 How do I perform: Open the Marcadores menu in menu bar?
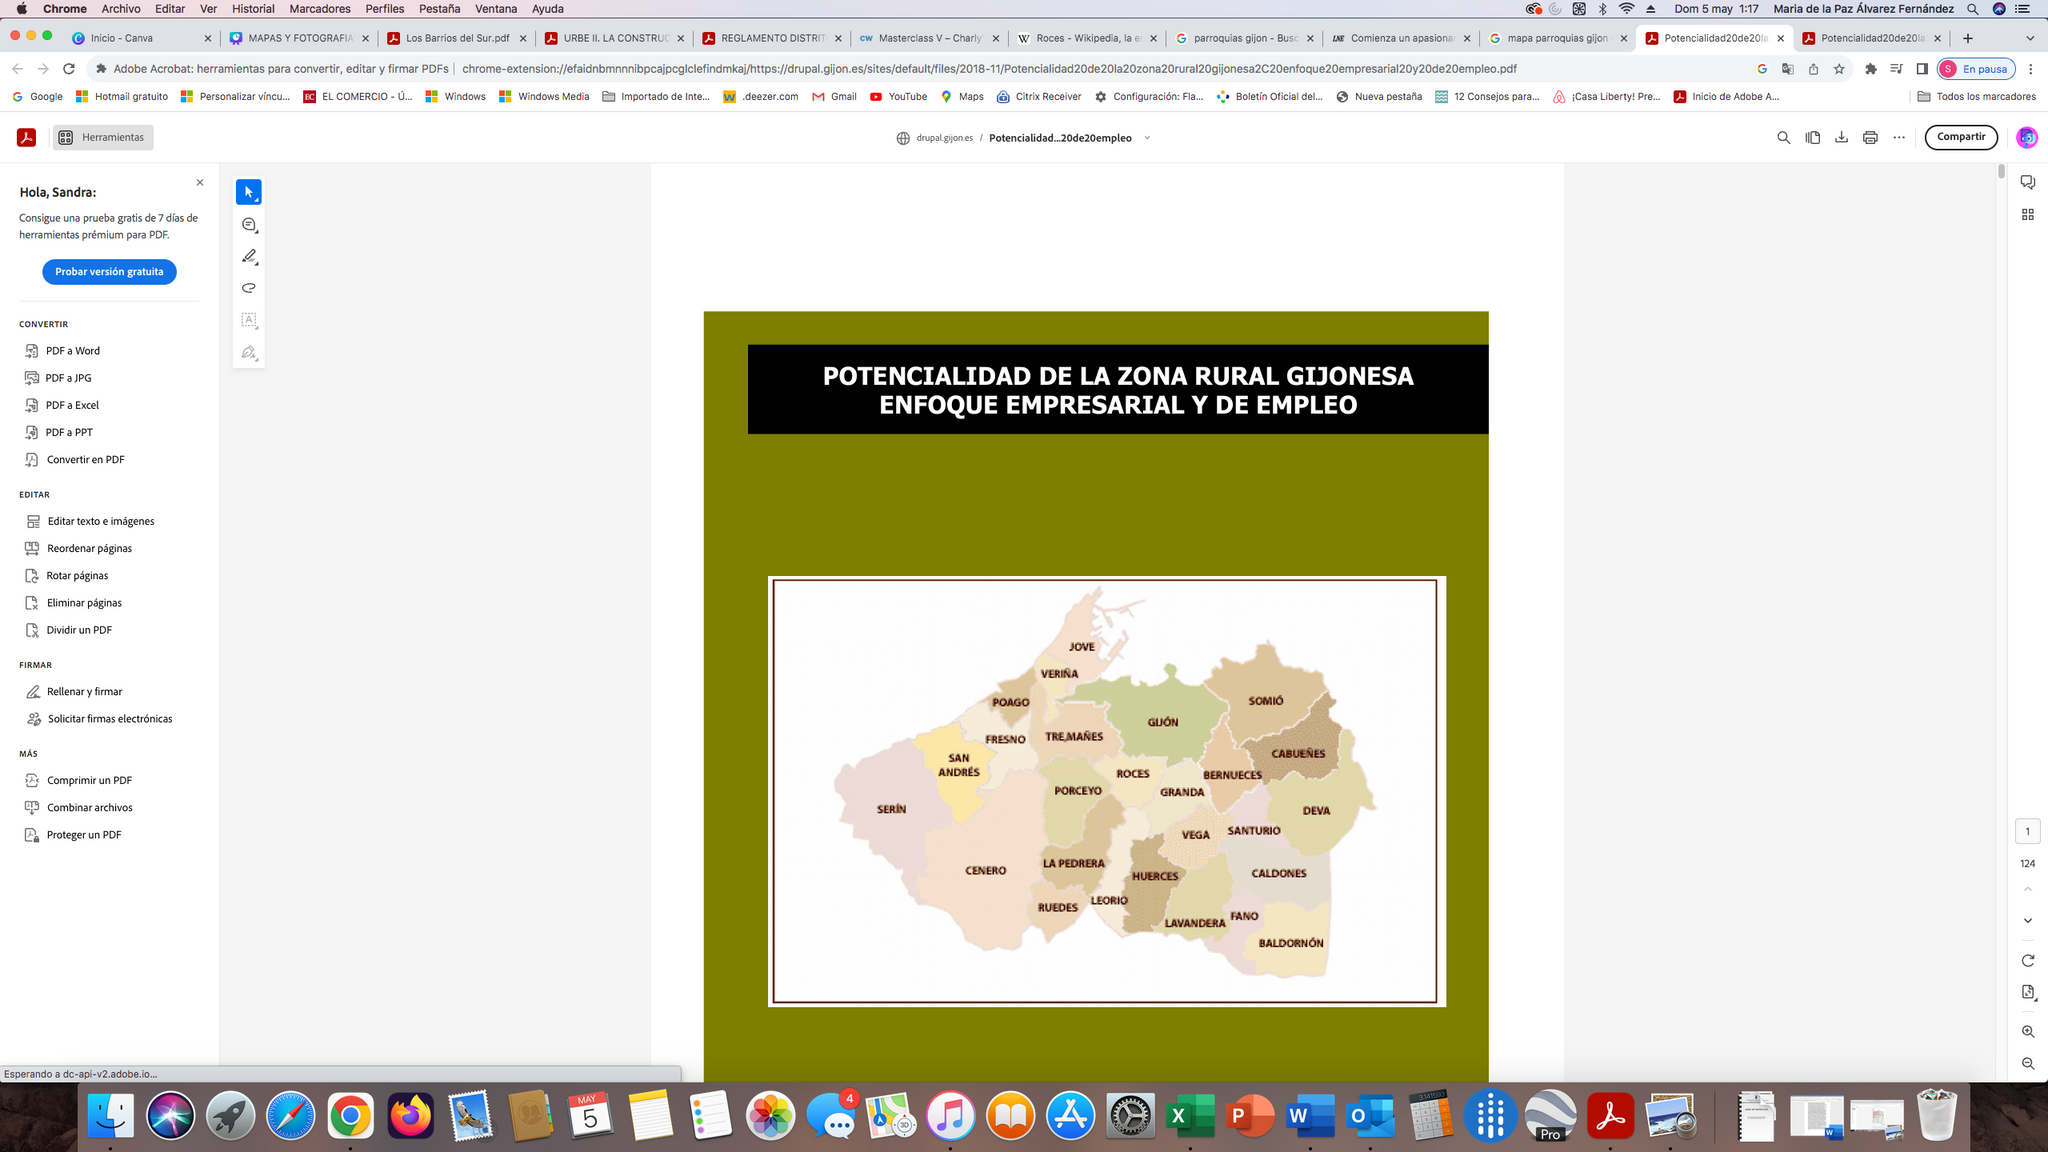[x=319, y=9]
